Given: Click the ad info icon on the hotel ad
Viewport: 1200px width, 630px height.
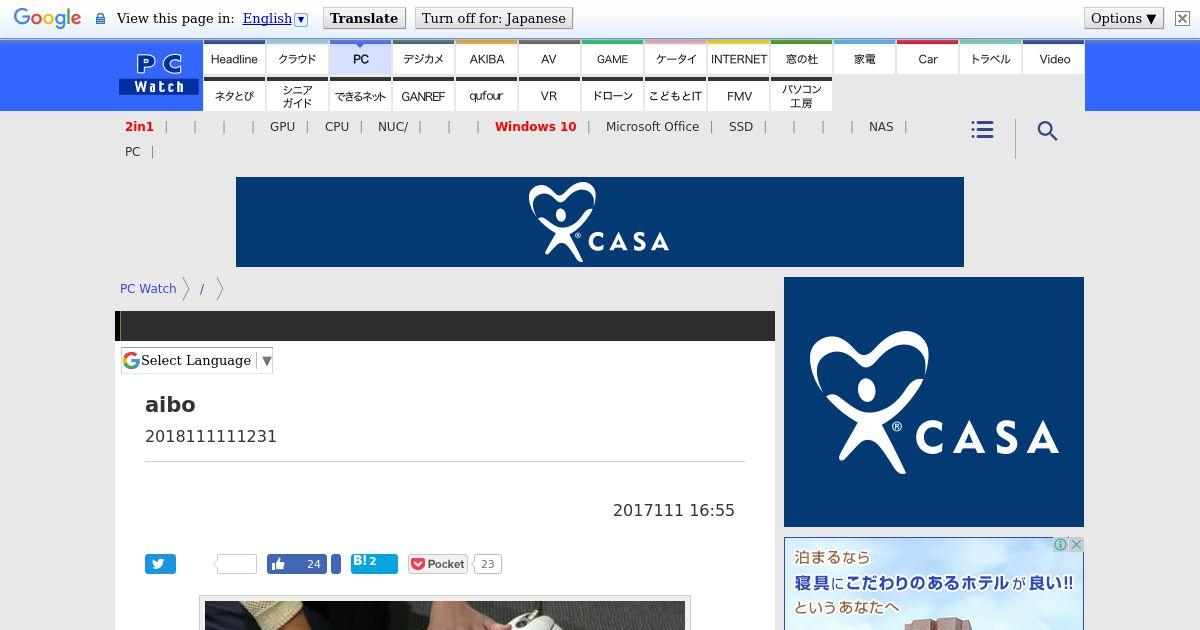Looking at the screenshot, I should click(1060, 545).
